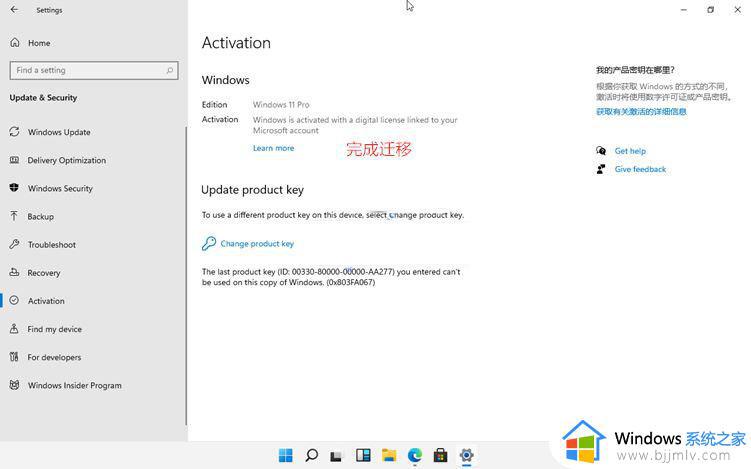
Task: Open the Start menu from the taskbar
Action: pos(285,455)
